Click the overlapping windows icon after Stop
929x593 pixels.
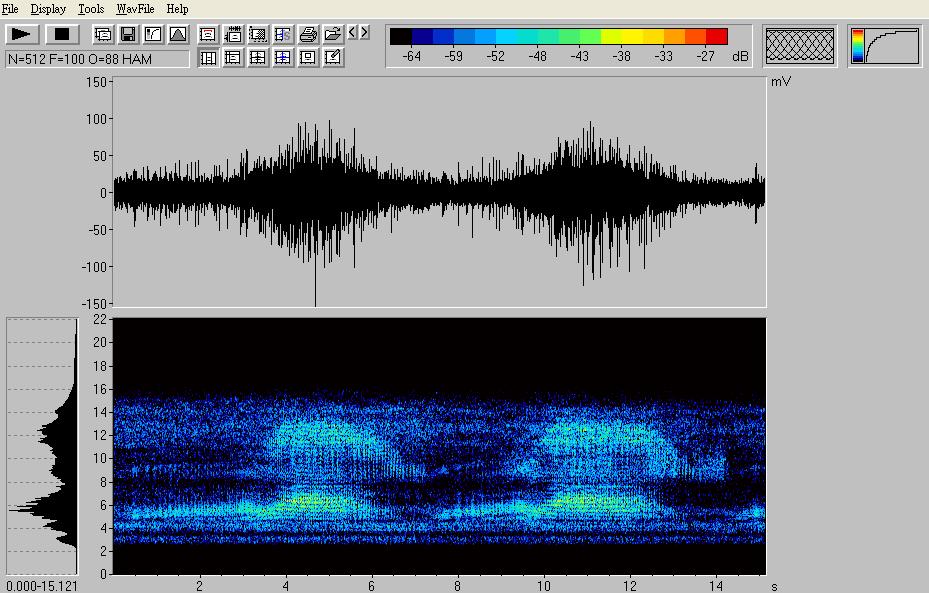coord(103,35)
